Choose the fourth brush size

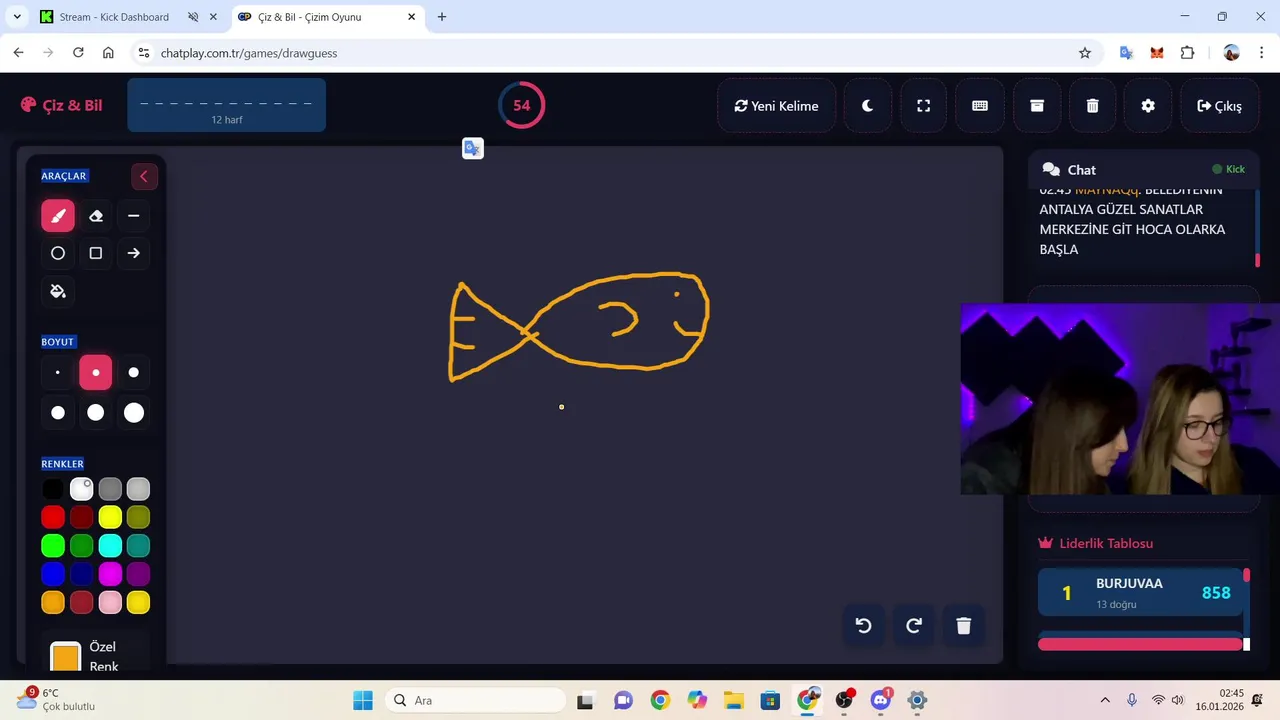(x=58, y=412)
